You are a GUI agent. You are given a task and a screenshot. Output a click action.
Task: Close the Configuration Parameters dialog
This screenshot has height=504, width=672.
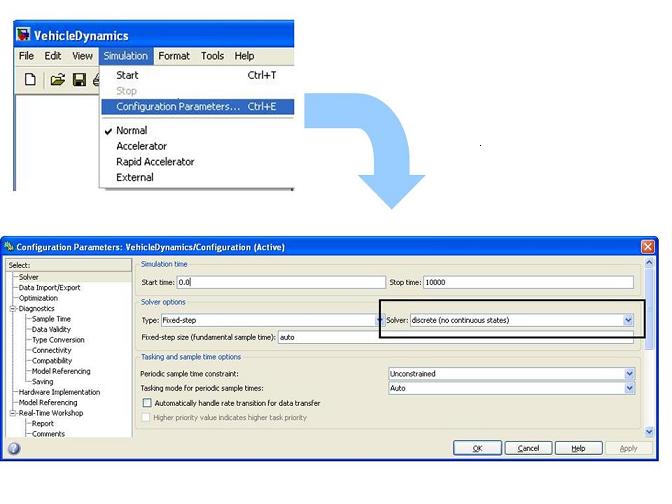point(648,247)
